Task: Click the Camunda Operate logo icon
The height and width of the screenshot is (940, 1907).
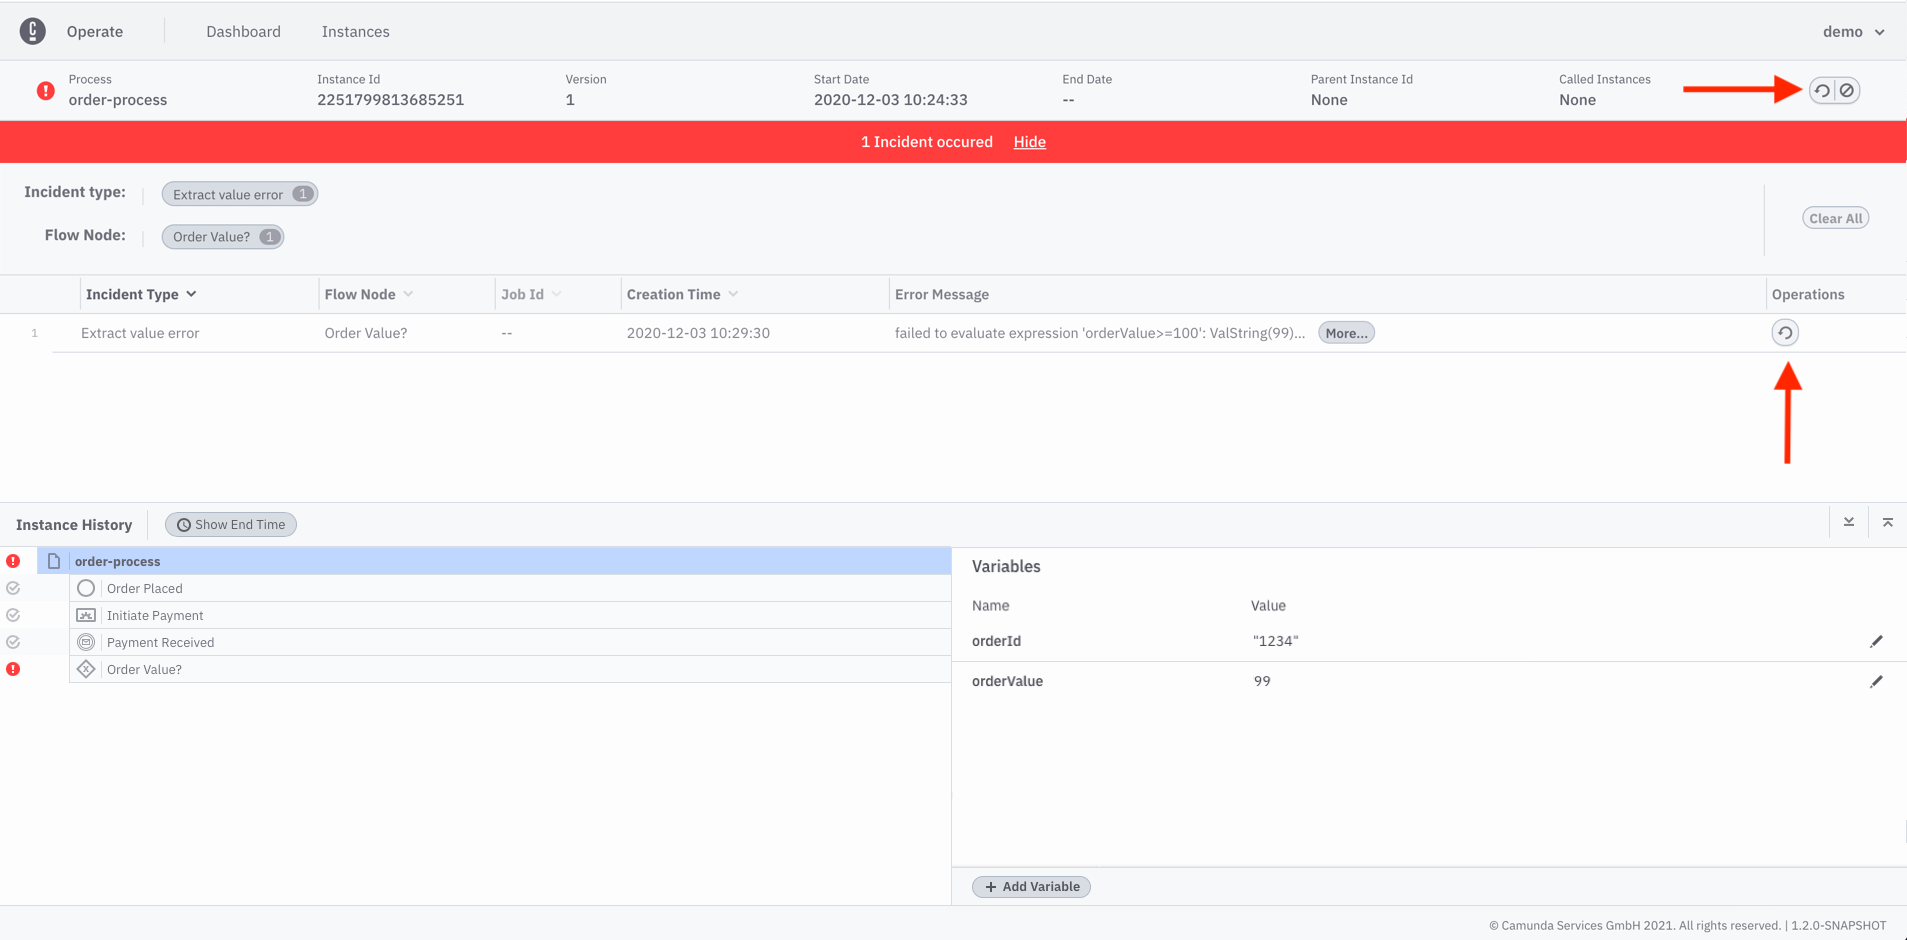Action: click(x=32, y=31)
